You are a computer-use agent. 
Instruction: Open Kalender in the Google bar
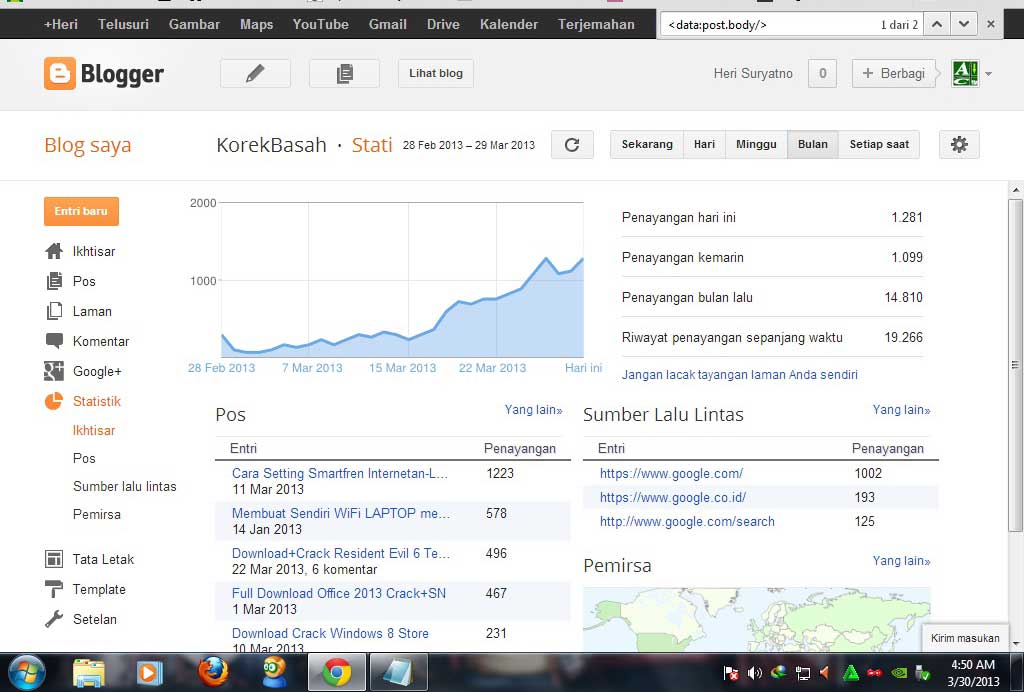pos(509,24)
